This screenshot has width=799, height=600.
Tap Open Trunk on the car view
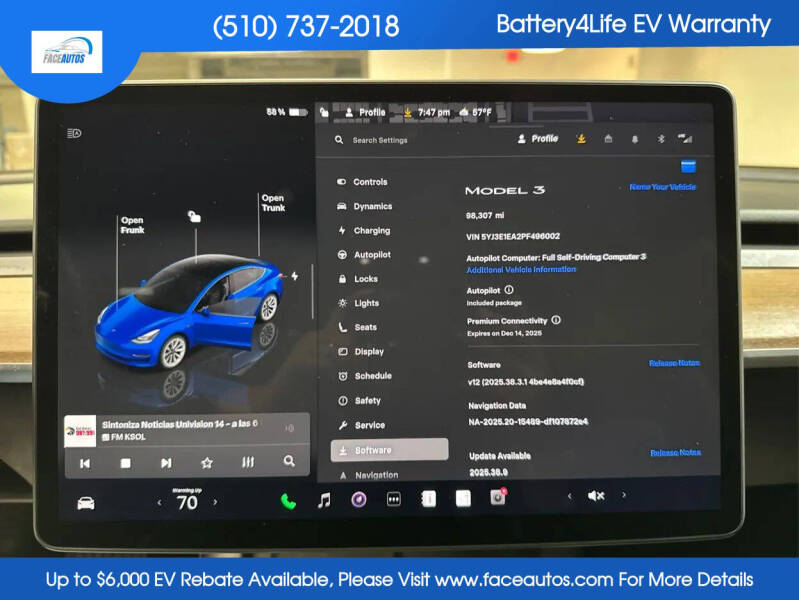click(273, 202)
